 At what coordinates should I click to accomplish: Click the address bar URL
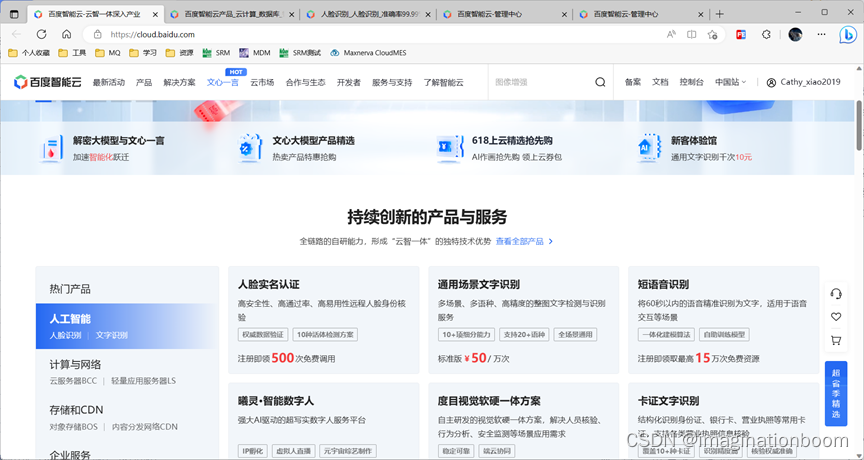tap(153, 34)
